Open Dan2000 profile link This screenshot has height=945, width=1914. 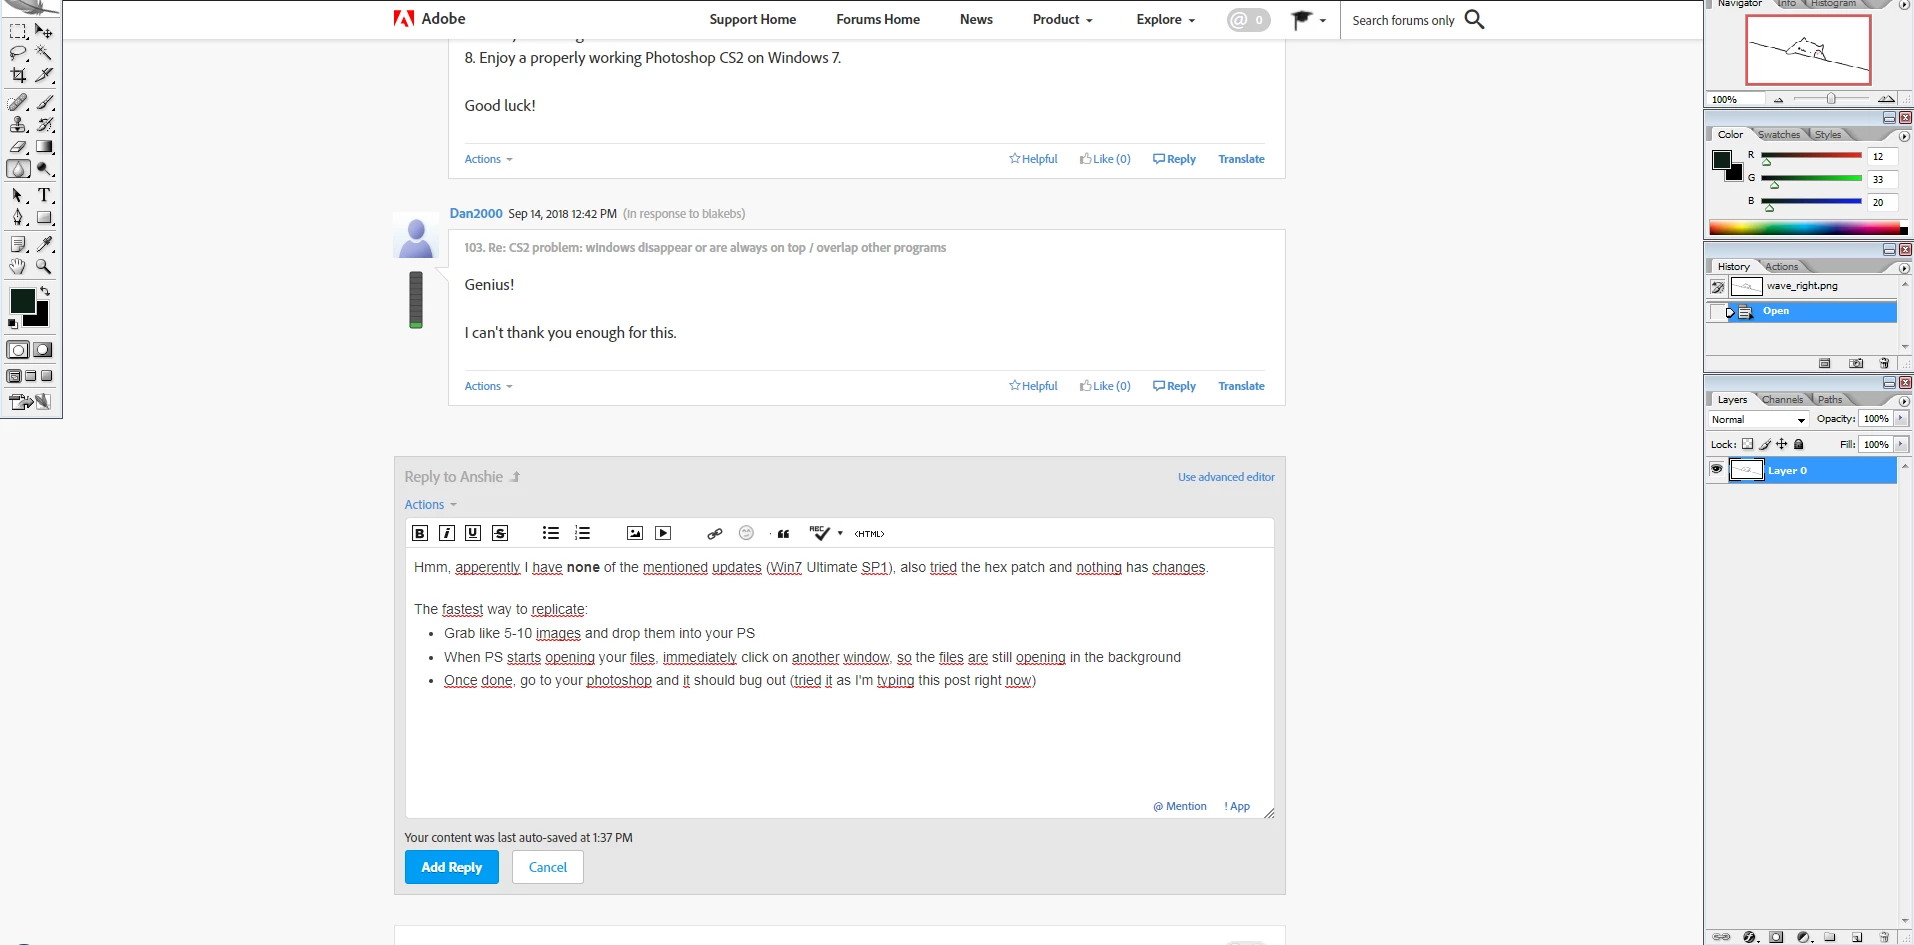pos(476,213)
